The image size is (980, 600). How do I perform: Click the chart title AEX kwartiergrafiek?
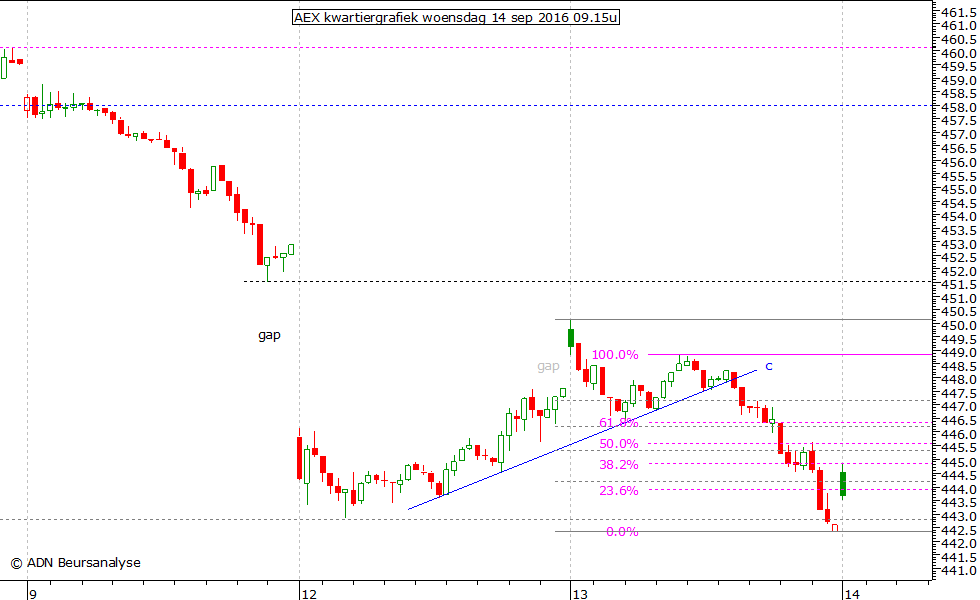(456, 18)
